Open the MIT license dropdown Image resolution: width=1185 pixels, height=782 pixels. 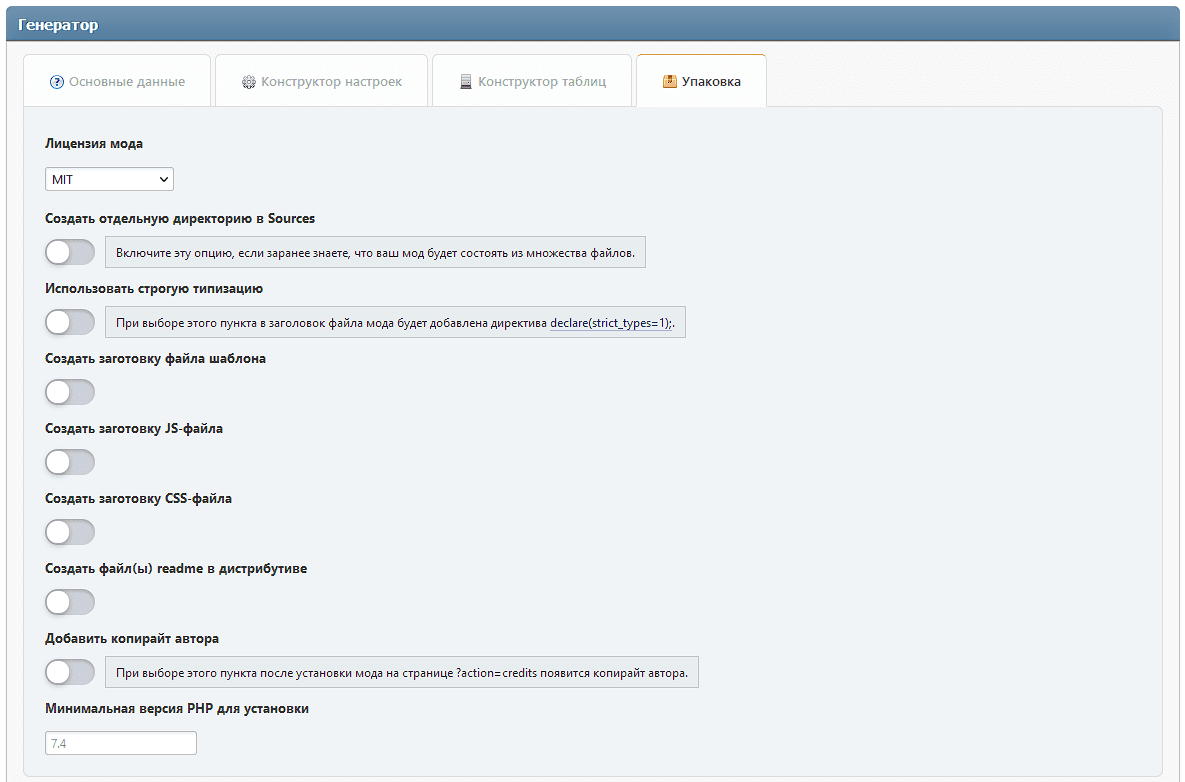pyautogui.click(x=110, y=179)
